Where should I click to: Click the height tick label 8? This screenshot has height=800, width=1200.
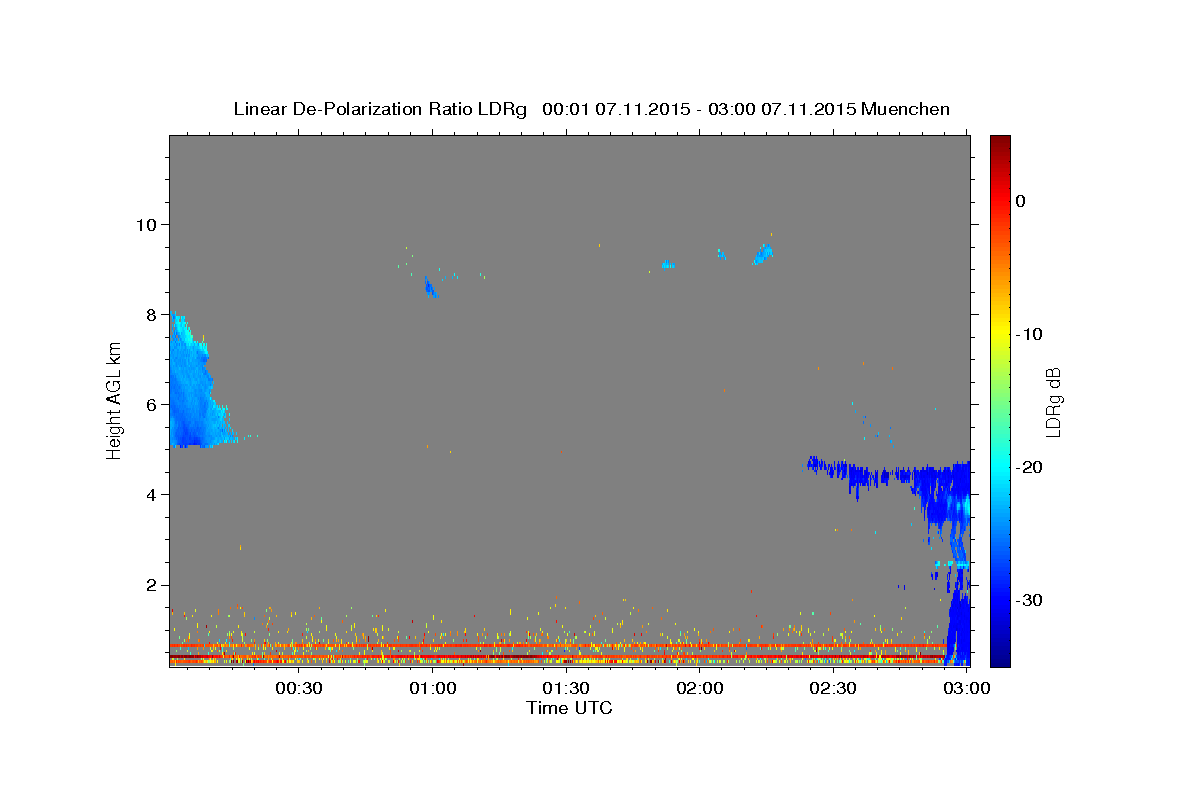[154, 314]
